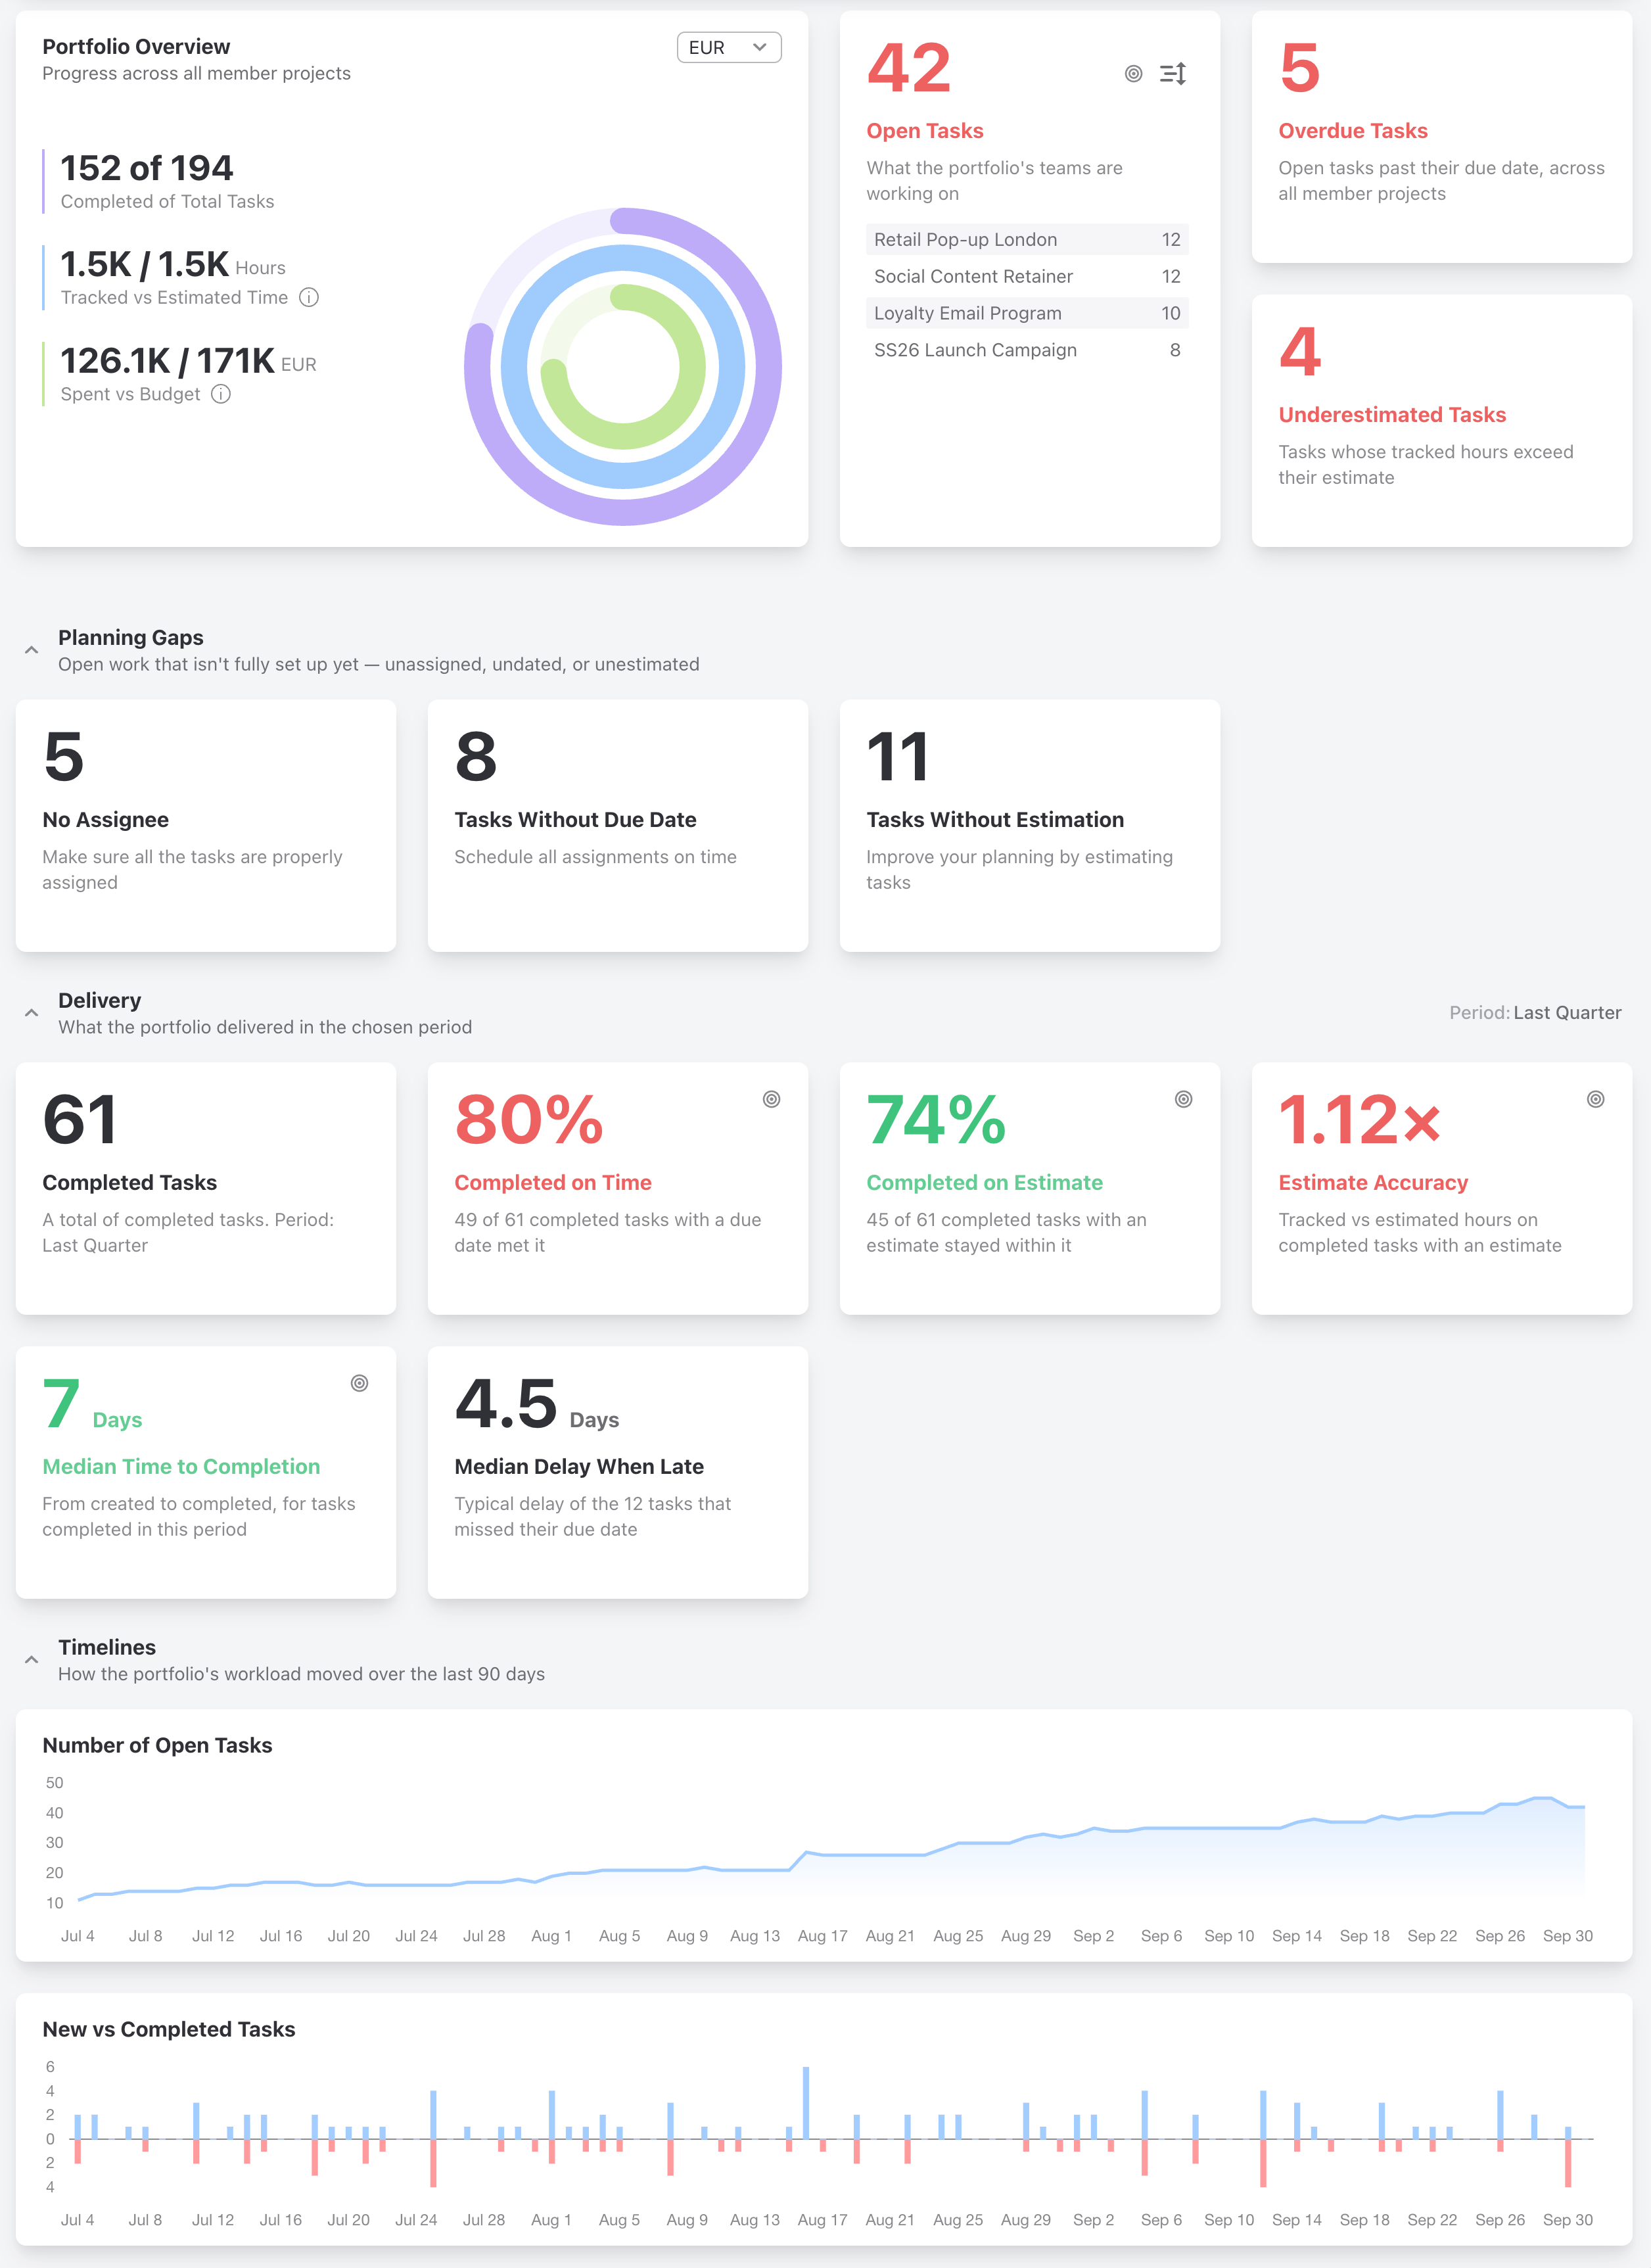1651x2268 pixels.
Task: Select the Social Content Retainer row
Action: tap(1027, 276)
